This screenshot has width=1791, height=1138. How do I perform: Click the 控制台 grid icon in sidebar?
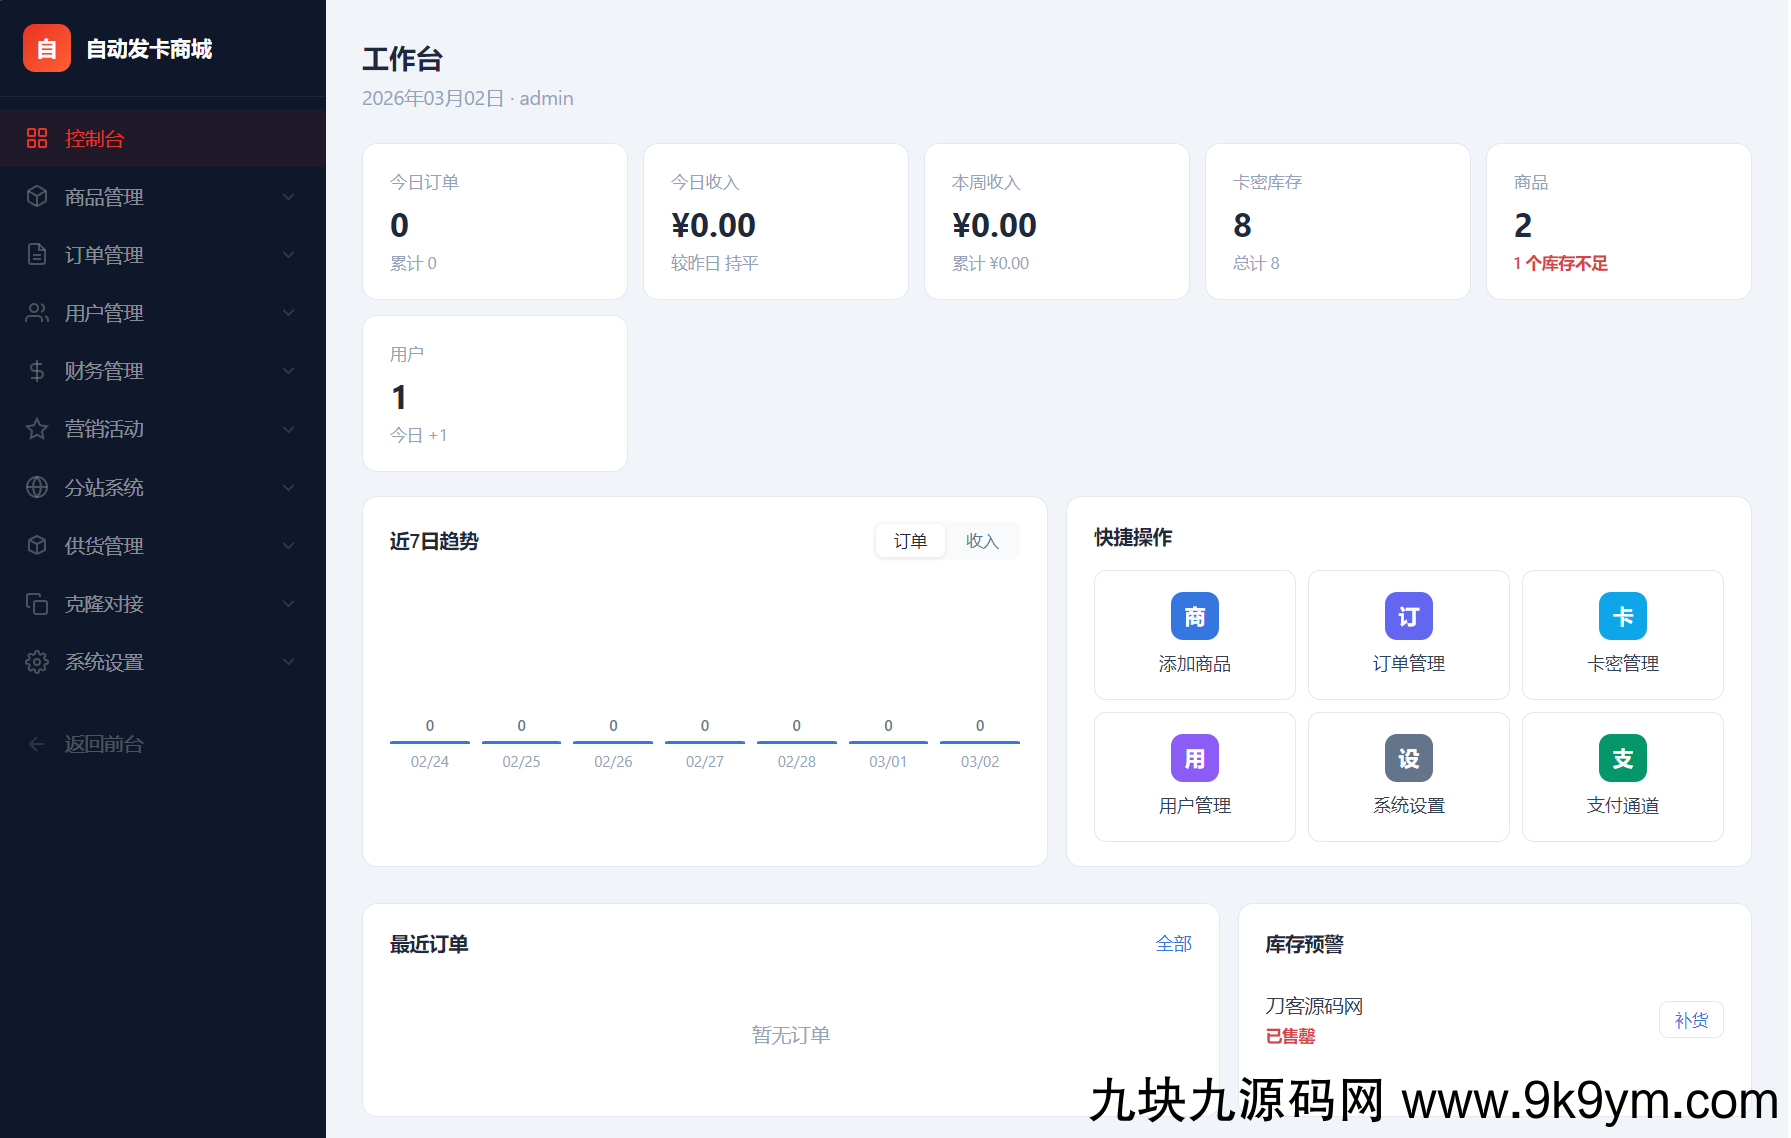coord(37,138)
